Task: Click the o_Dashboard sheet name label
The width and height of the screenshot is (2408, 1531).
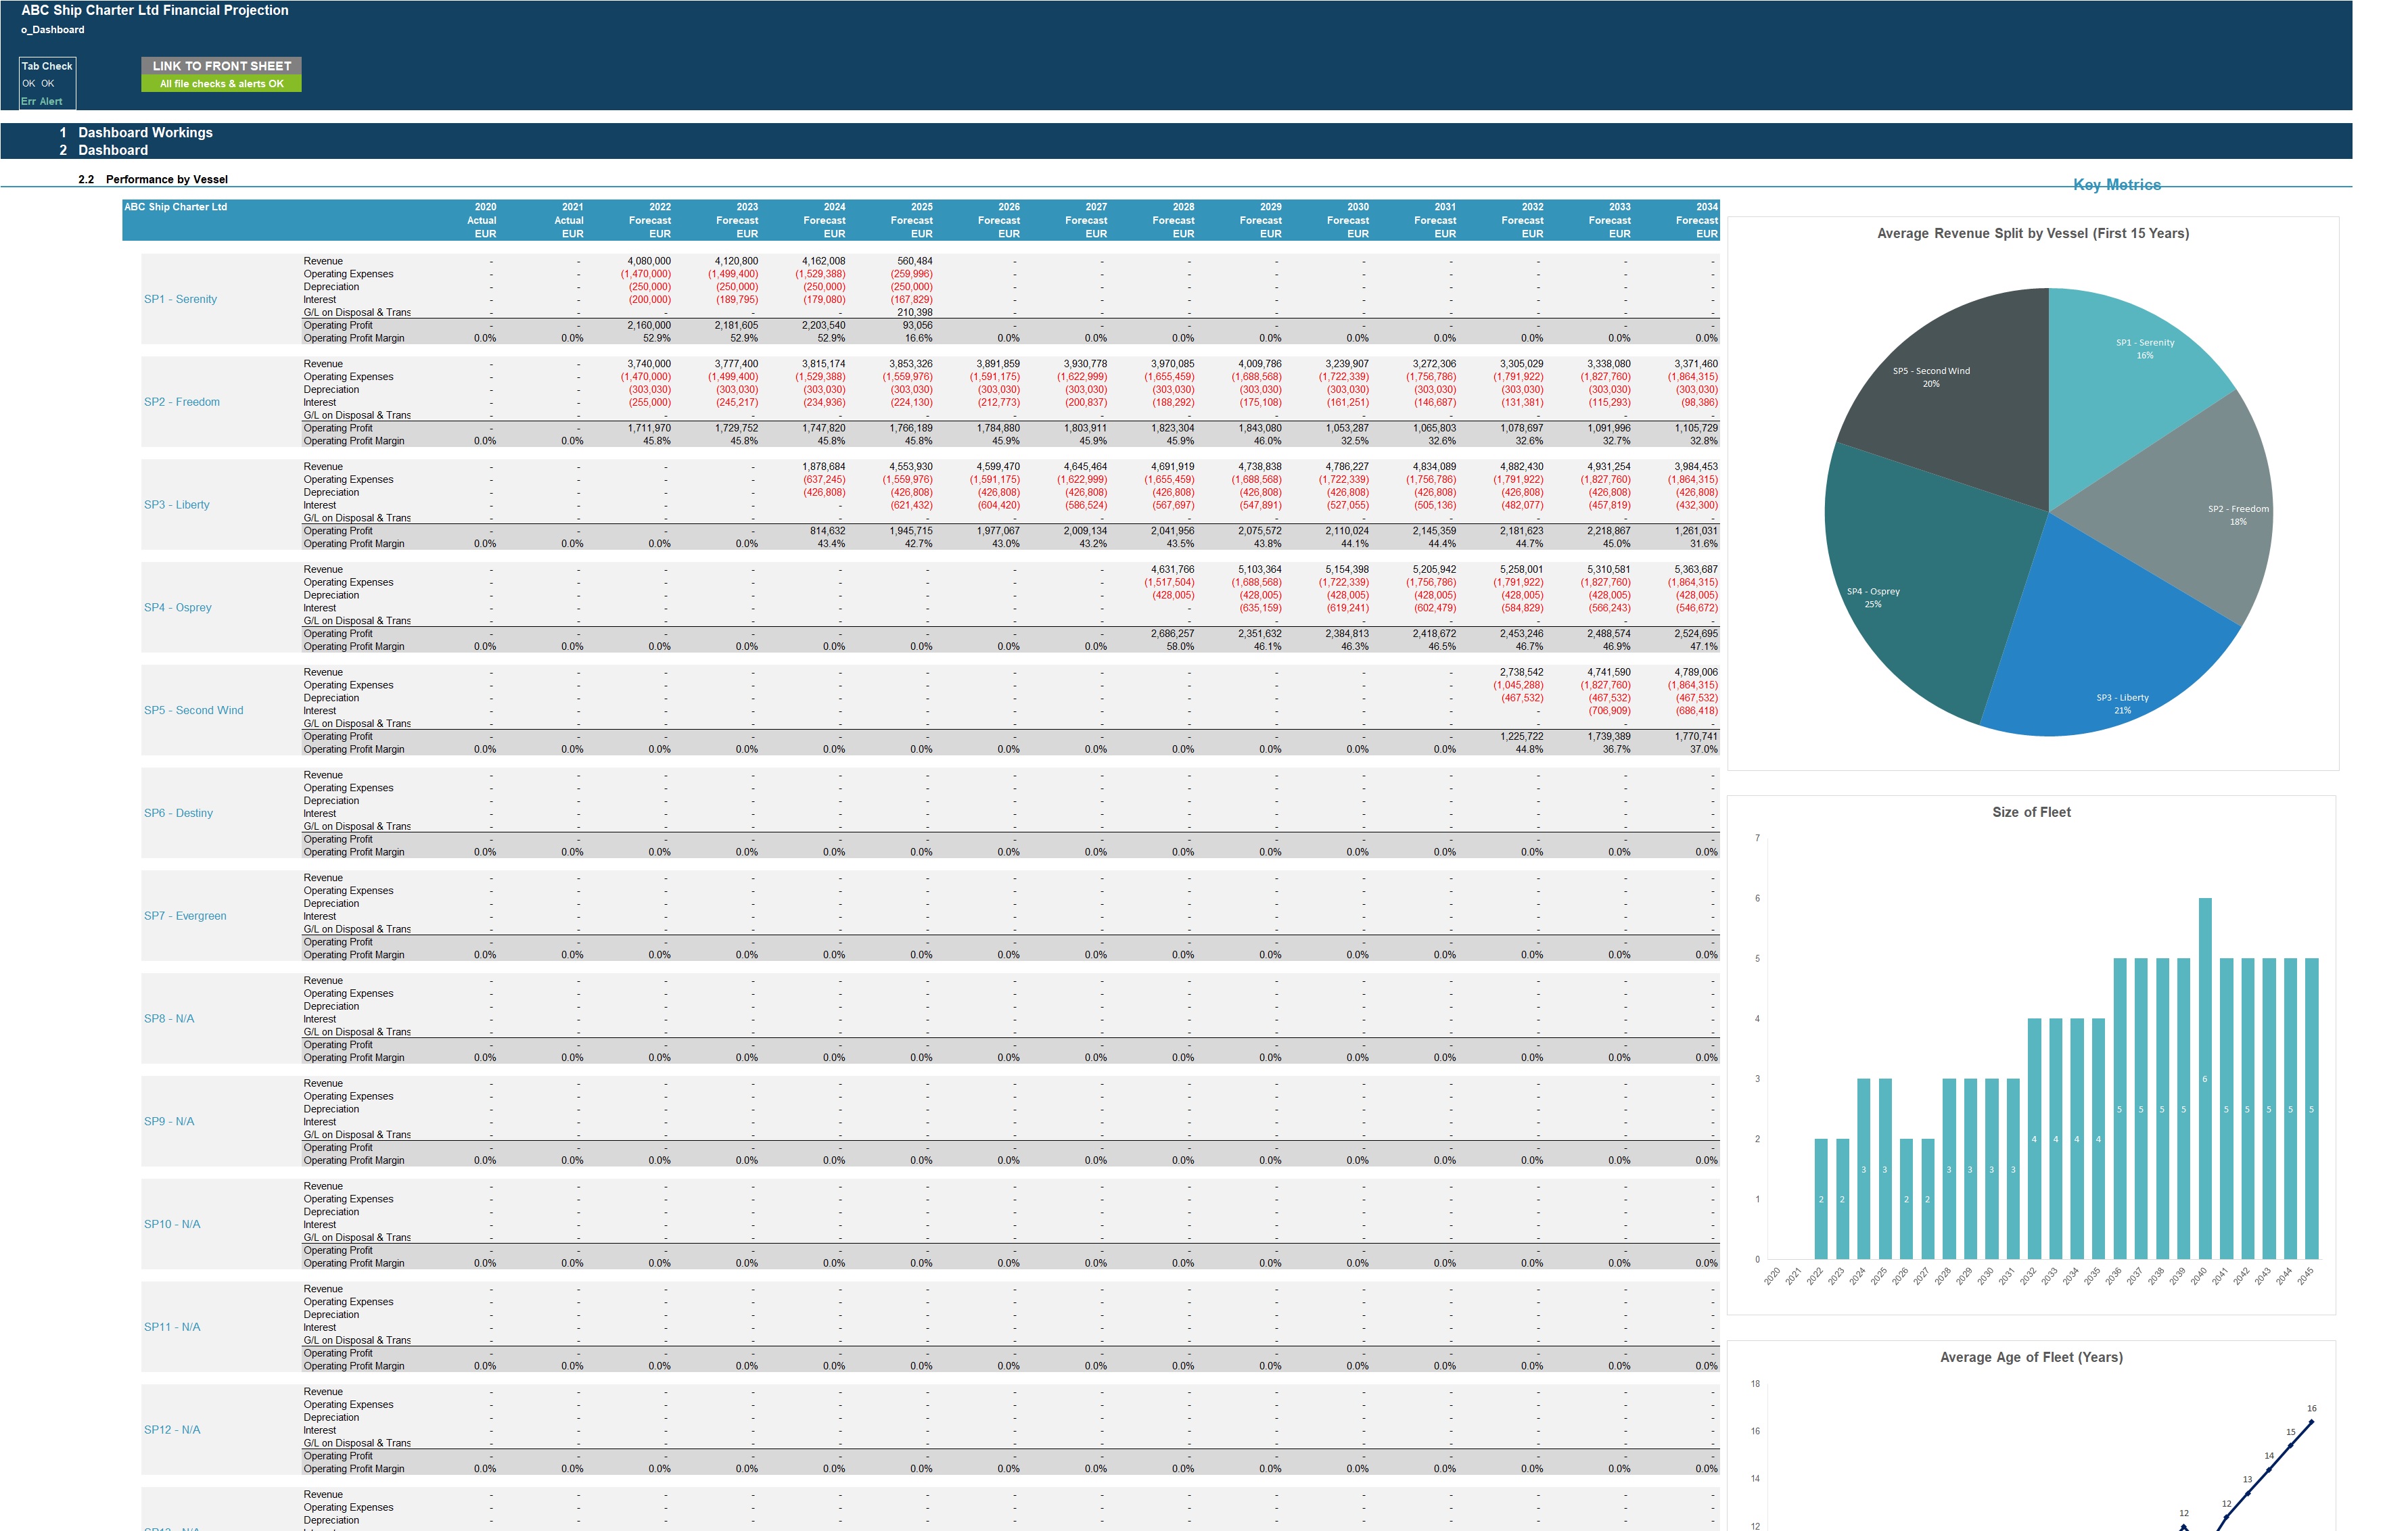Action: pos(53,30)
